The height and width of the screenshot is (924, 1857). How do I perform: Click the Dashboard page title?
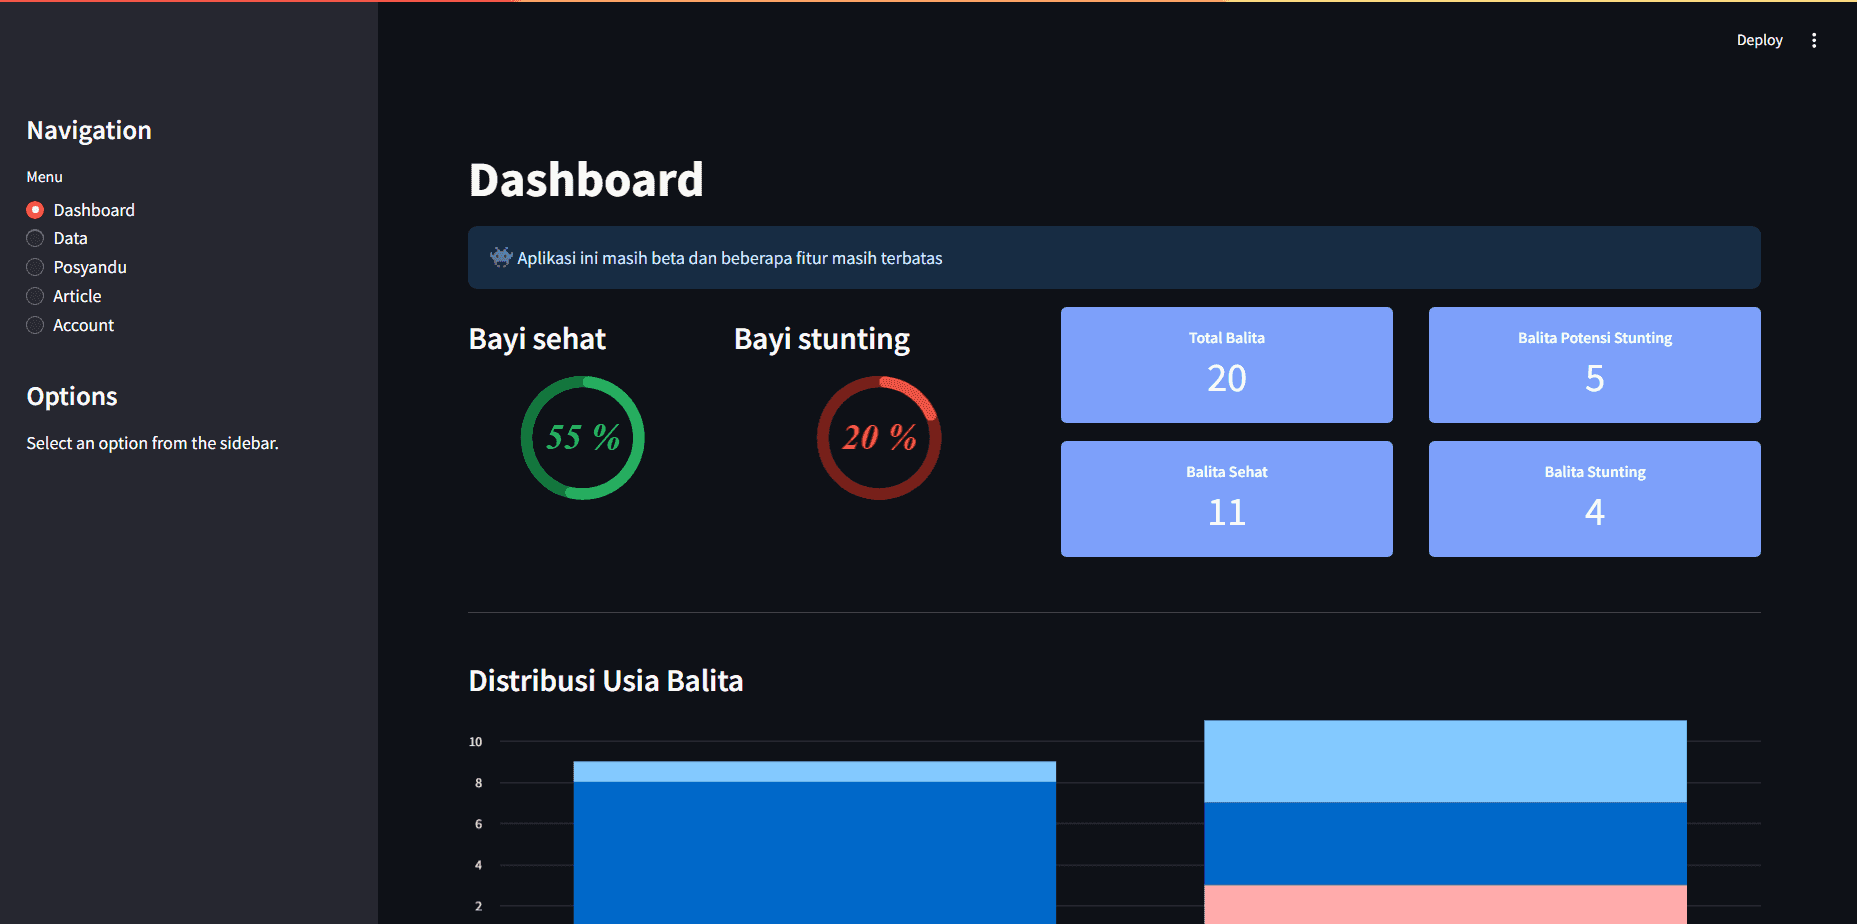[586, 180]
